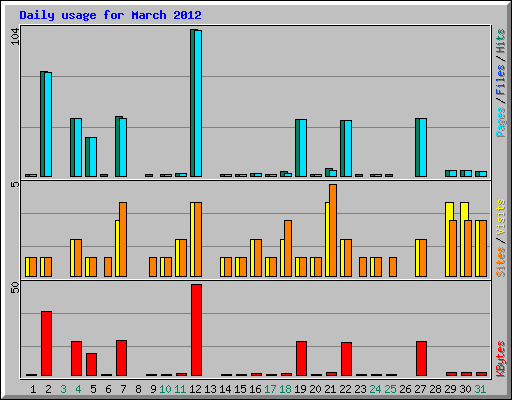The width and height of the screenshot is (512, 400).
Task: Click the 'Visits' legend label
Action: [x=501, y=218]
